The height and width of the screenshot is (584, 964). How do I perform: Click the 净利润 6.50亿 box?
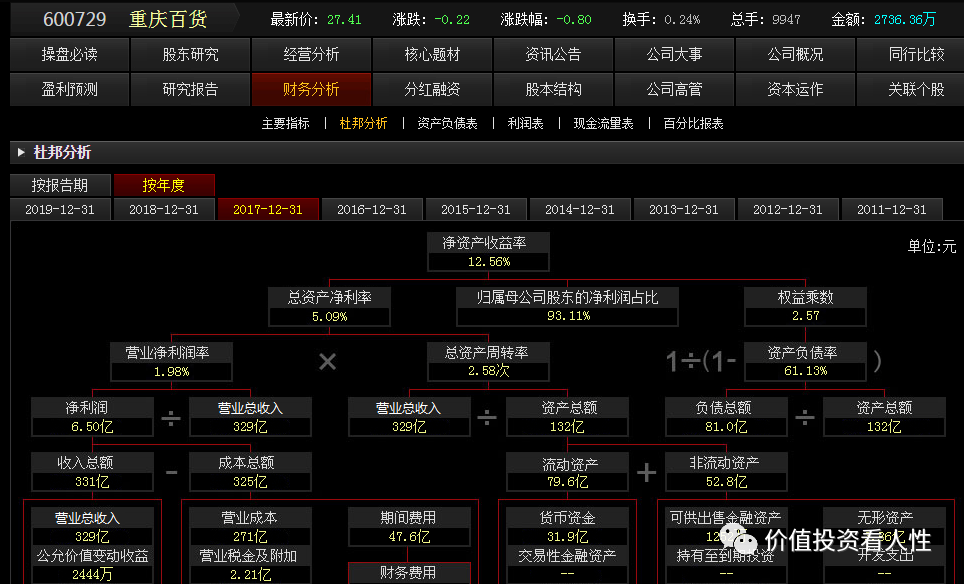tap(92, 417)
